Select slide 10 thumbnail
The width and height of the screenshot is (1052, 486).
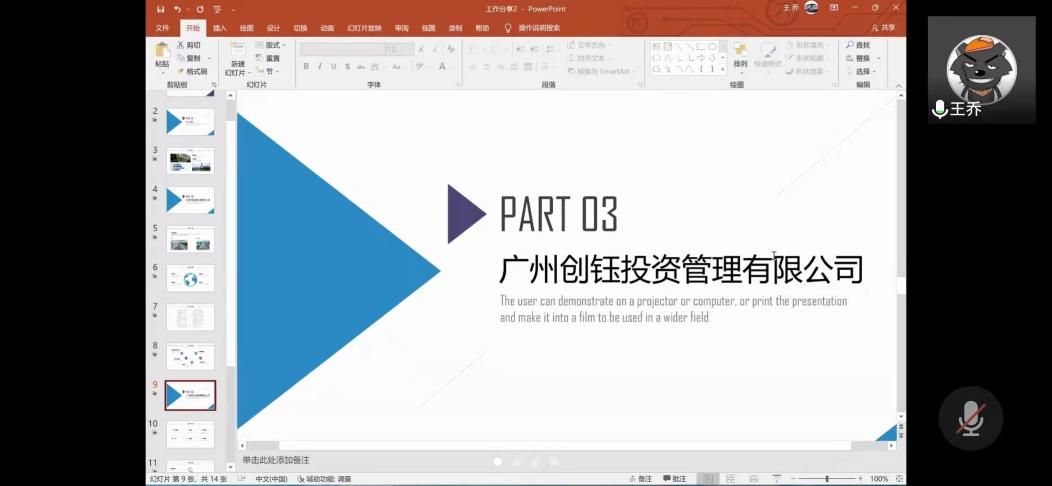tap(191, 434)
